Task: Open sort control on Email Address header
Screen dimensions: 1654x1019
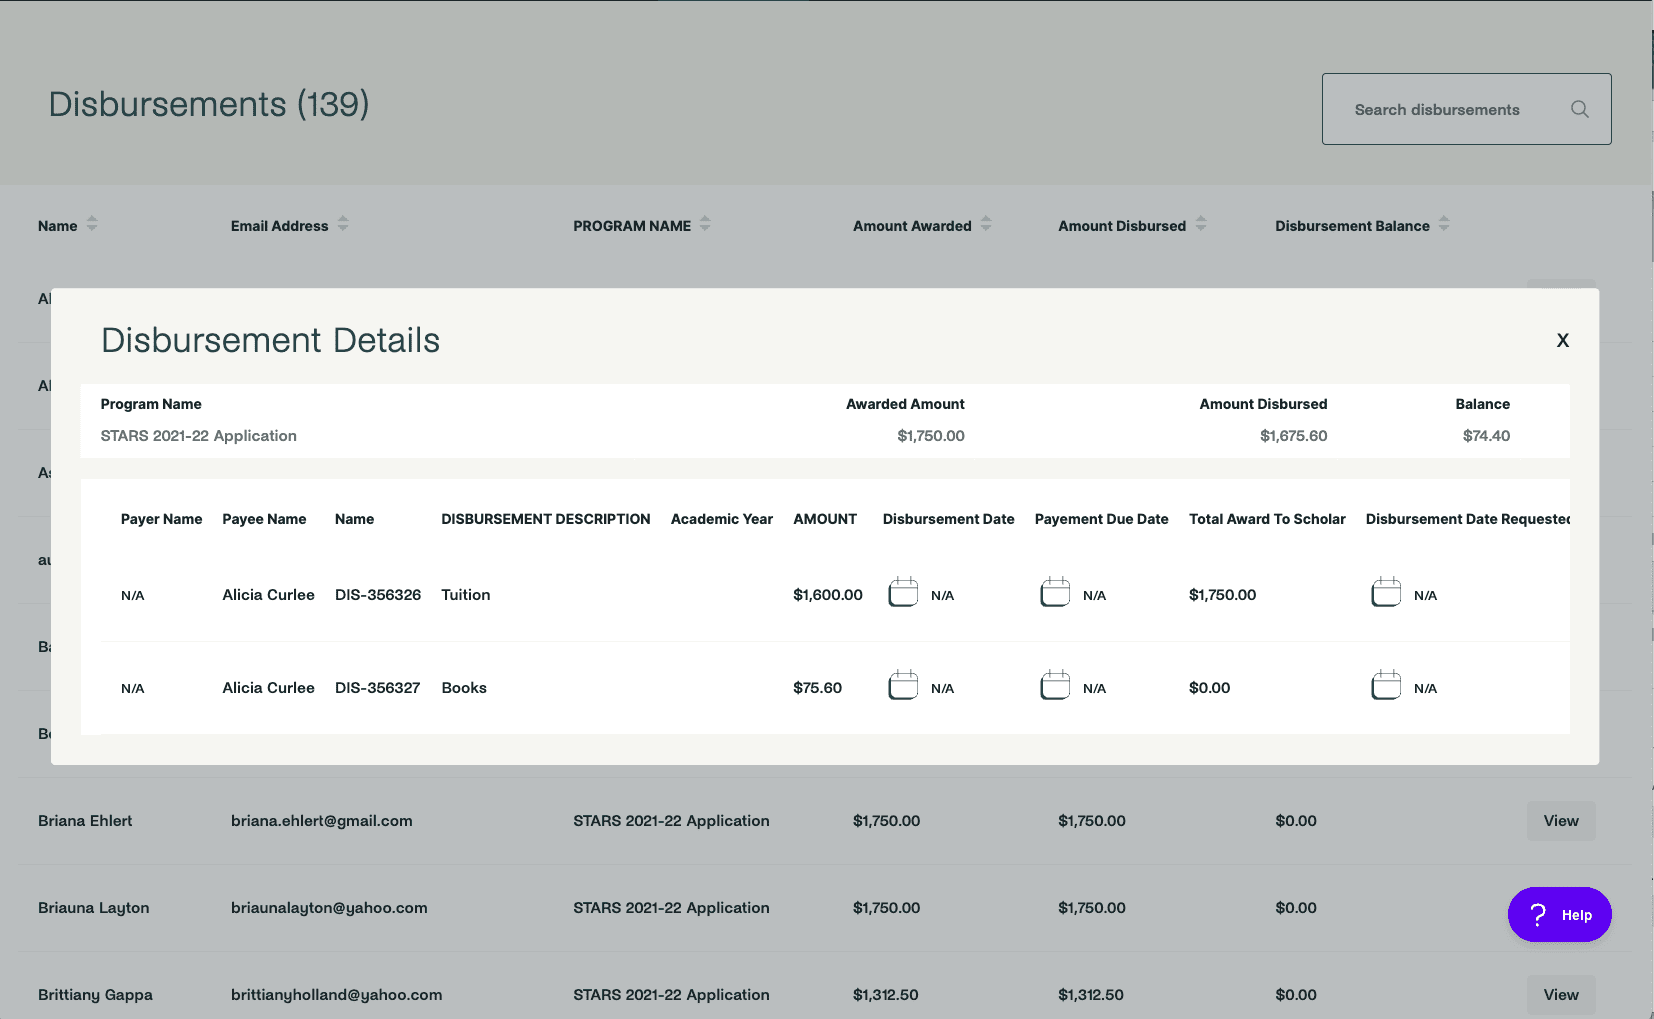Action: coord(343,224)
